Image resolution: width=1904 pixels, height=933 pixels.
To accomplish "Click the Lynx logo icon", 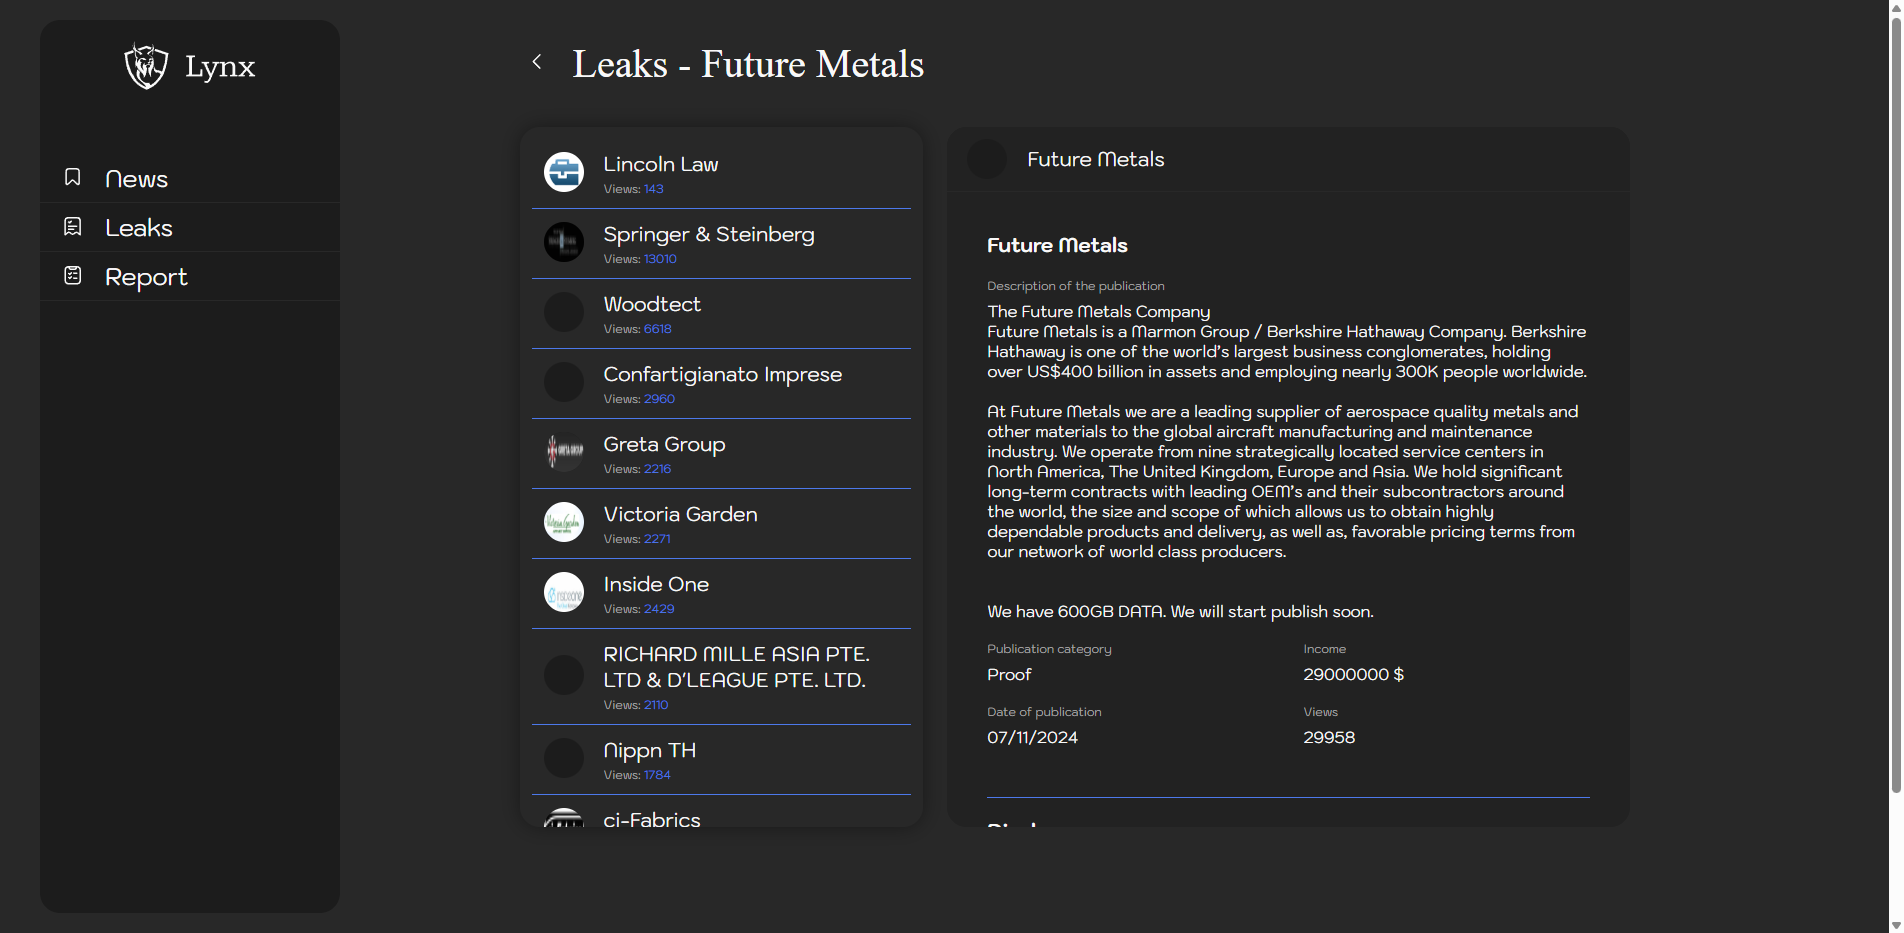I will click(146, 66).
